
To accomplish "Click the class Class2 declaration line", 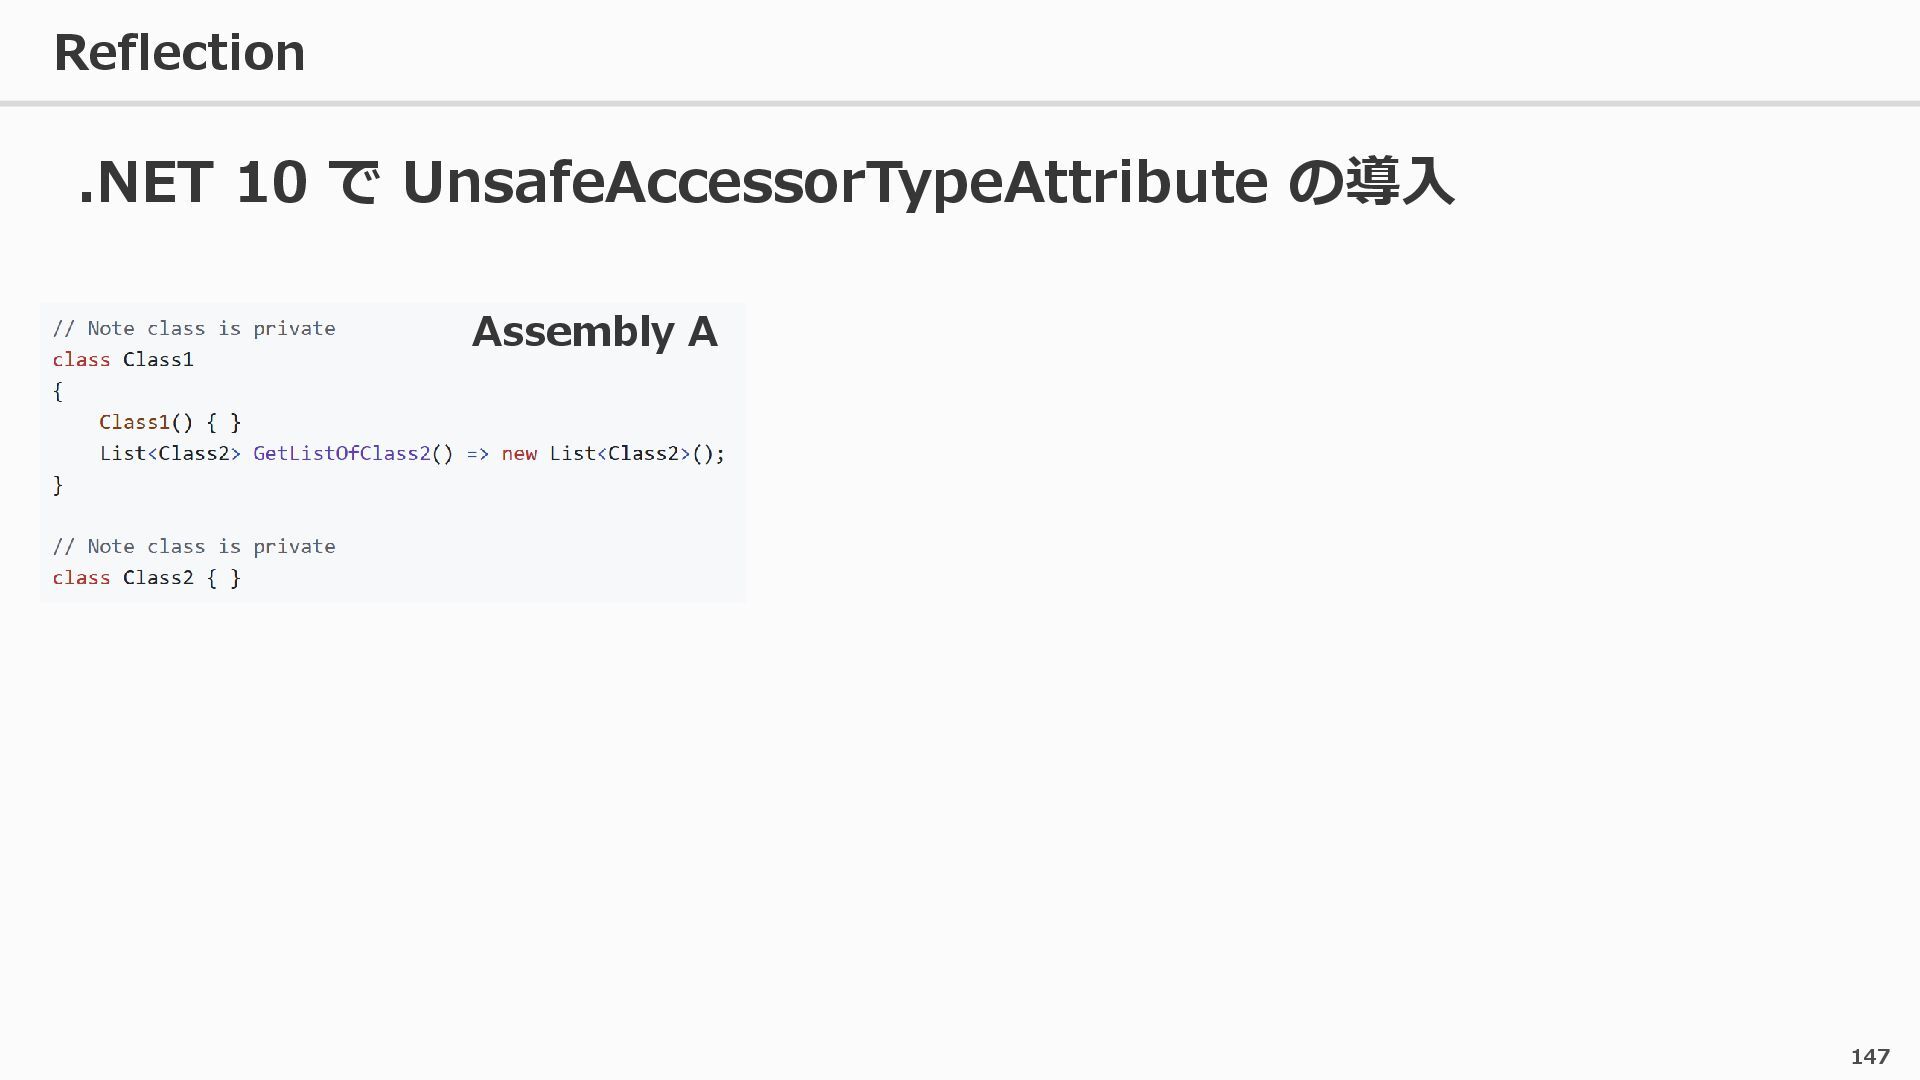I will coord(146,578).
